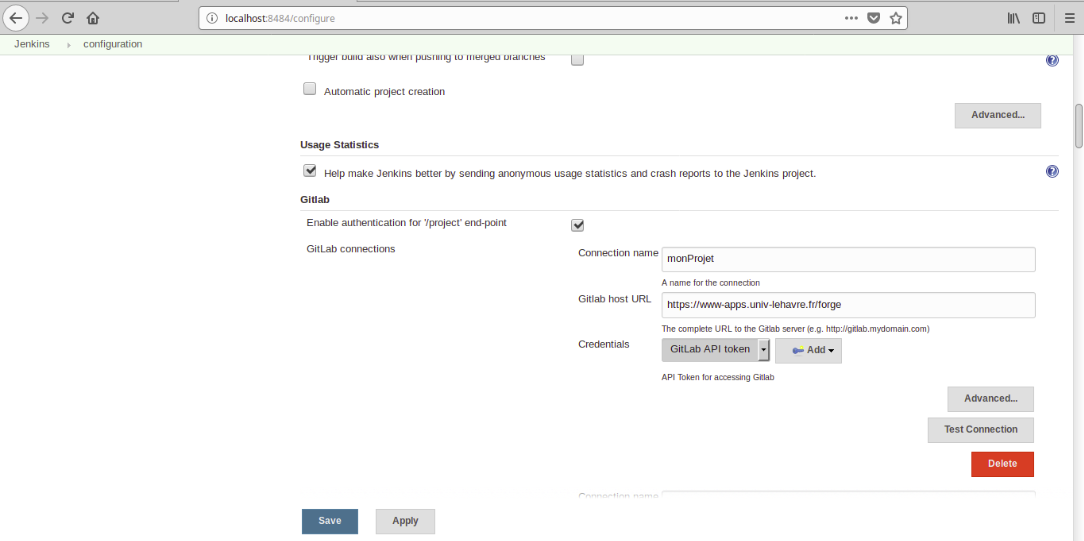Open Firefox library icon

point(1014,18)
